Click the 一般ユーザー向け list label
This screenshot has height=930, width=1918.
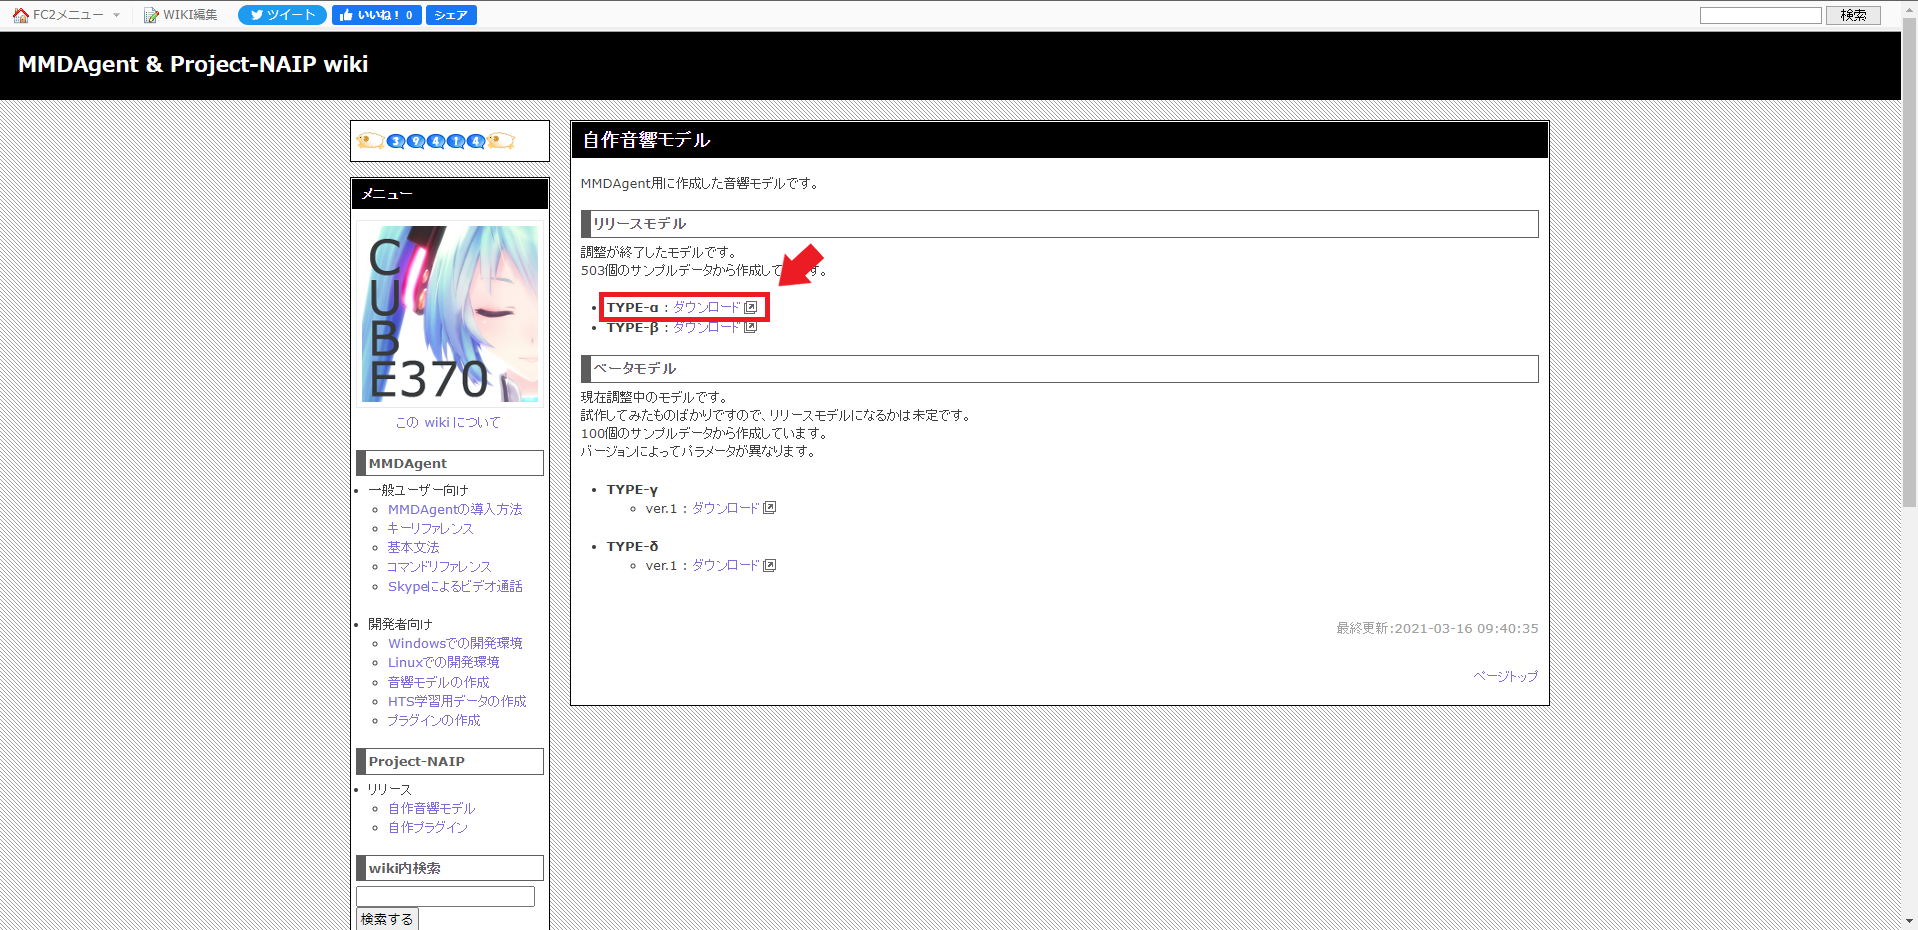[418, 490]
